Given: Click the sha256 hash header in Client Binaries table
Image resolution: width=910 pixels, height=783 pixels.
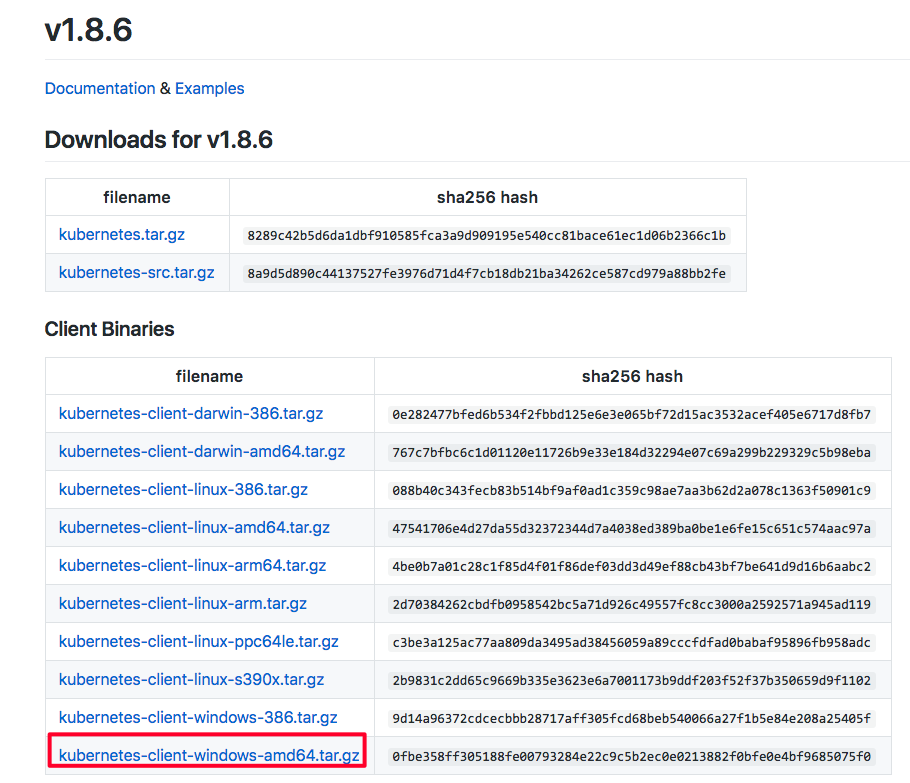Looking at the screenshot, I should (x=633, y=376).
